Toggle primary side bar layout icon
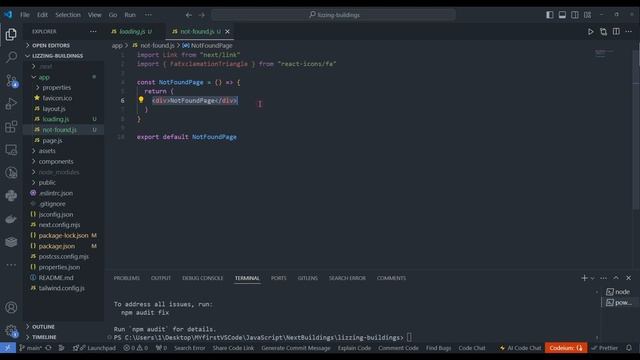Image resolution: width=640 pixels, height=360 pixels. 550,15
